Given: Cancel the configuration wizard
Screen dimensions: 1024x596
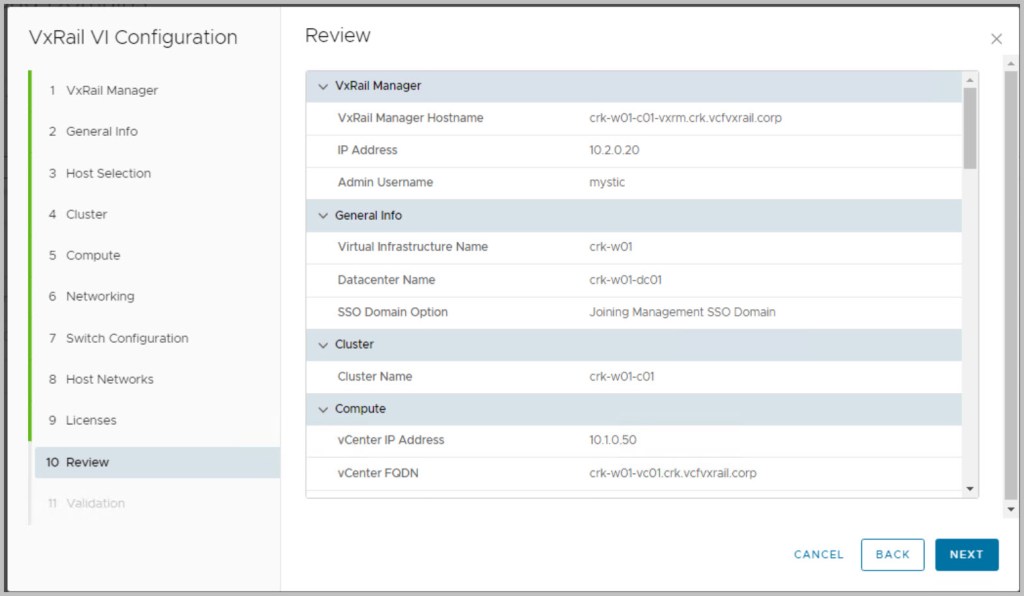Looking at the screenshot, I should (818, 555).
